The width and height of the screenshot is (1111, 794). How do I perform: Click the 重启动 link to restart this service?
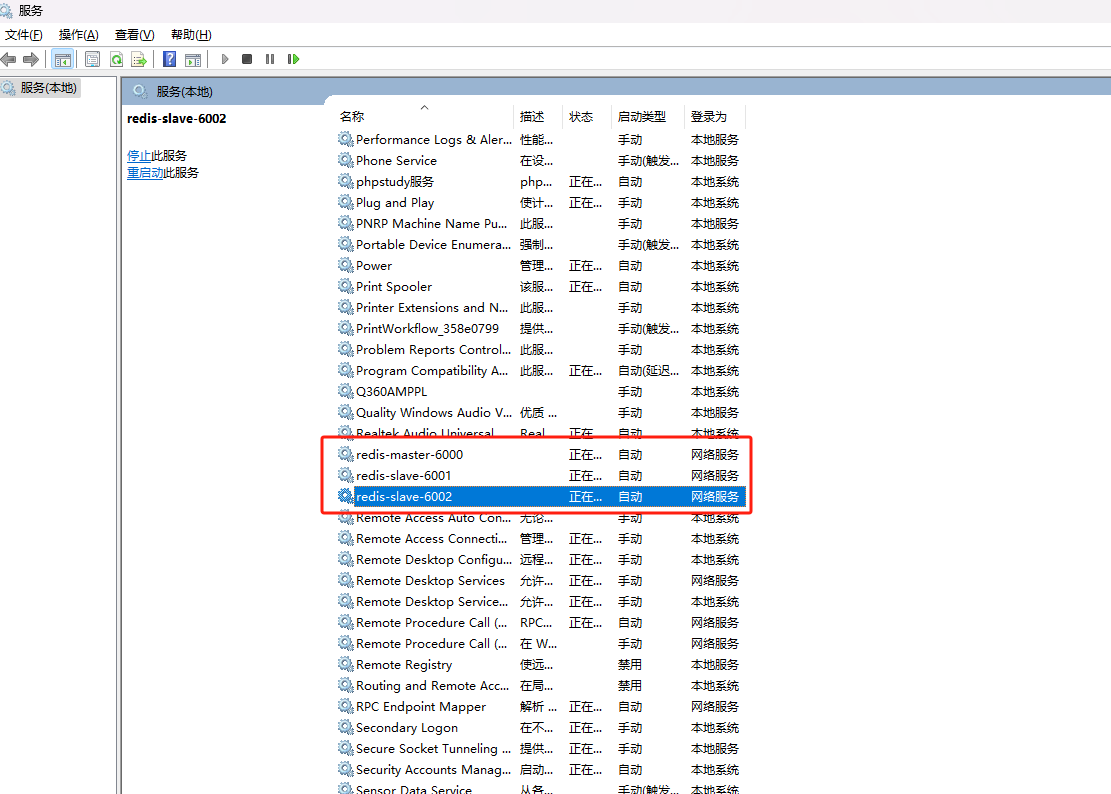click(145, 173)
